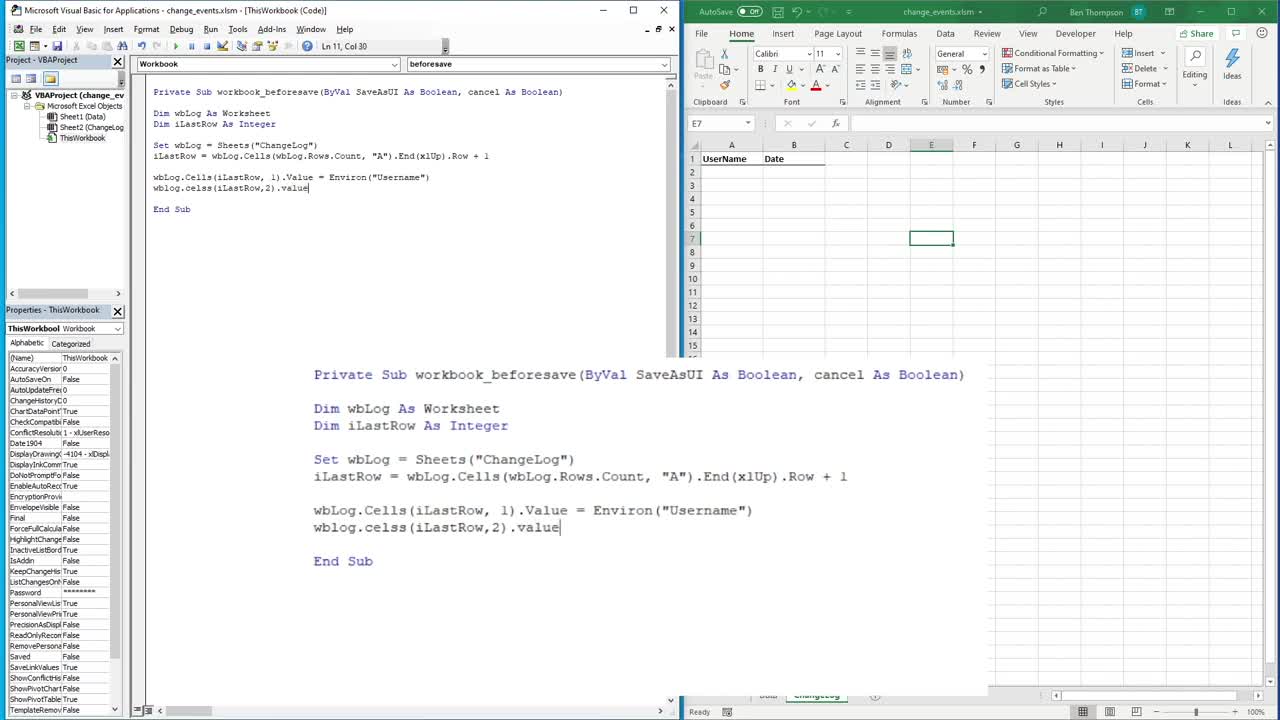1280x720 pixels.
Task: Open Properties Window via VBA toolbar icon
Action: pos(256,46)
